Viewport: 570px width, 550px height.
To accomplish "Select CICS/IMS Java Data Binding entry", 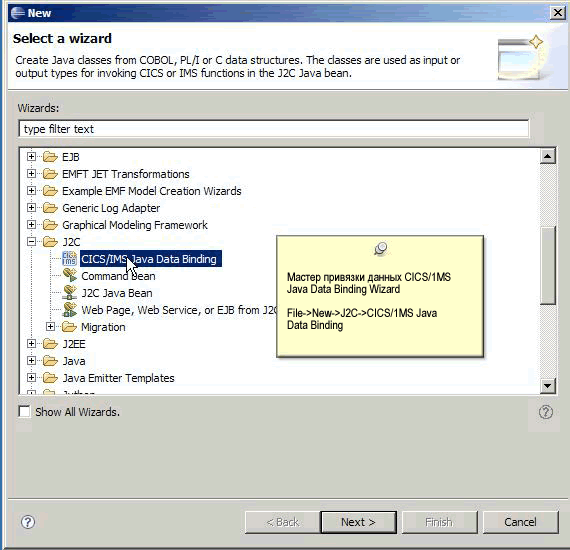I will (151, 259).
